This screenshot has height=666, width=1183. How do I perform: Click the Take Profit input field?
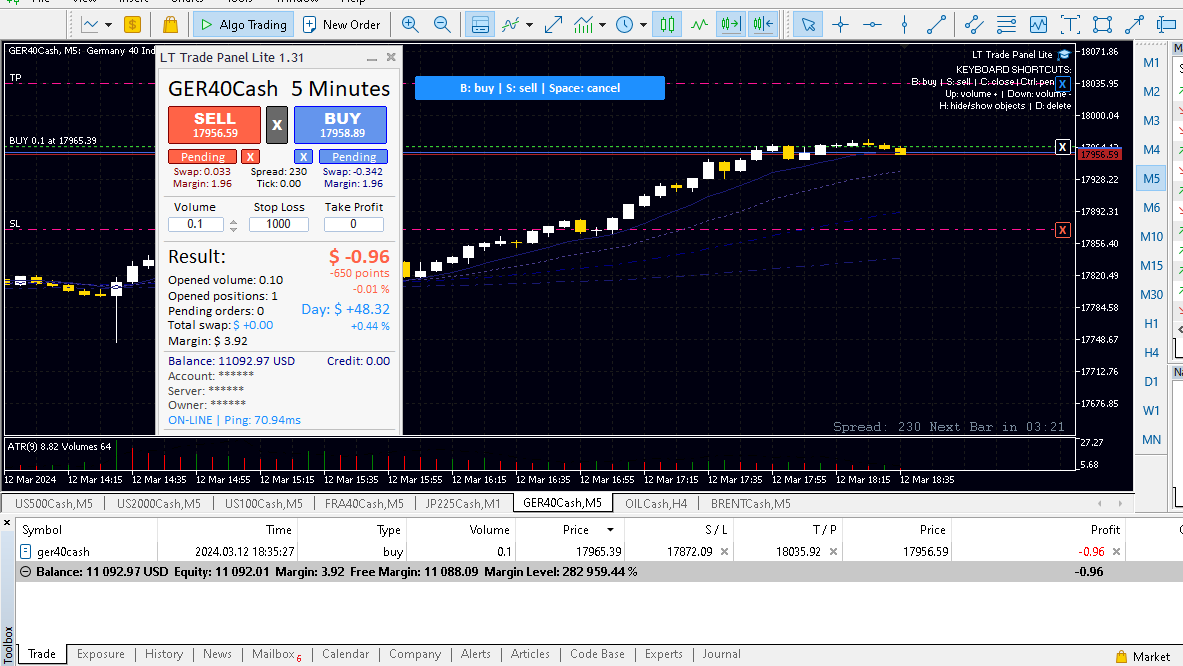(353, 224)
